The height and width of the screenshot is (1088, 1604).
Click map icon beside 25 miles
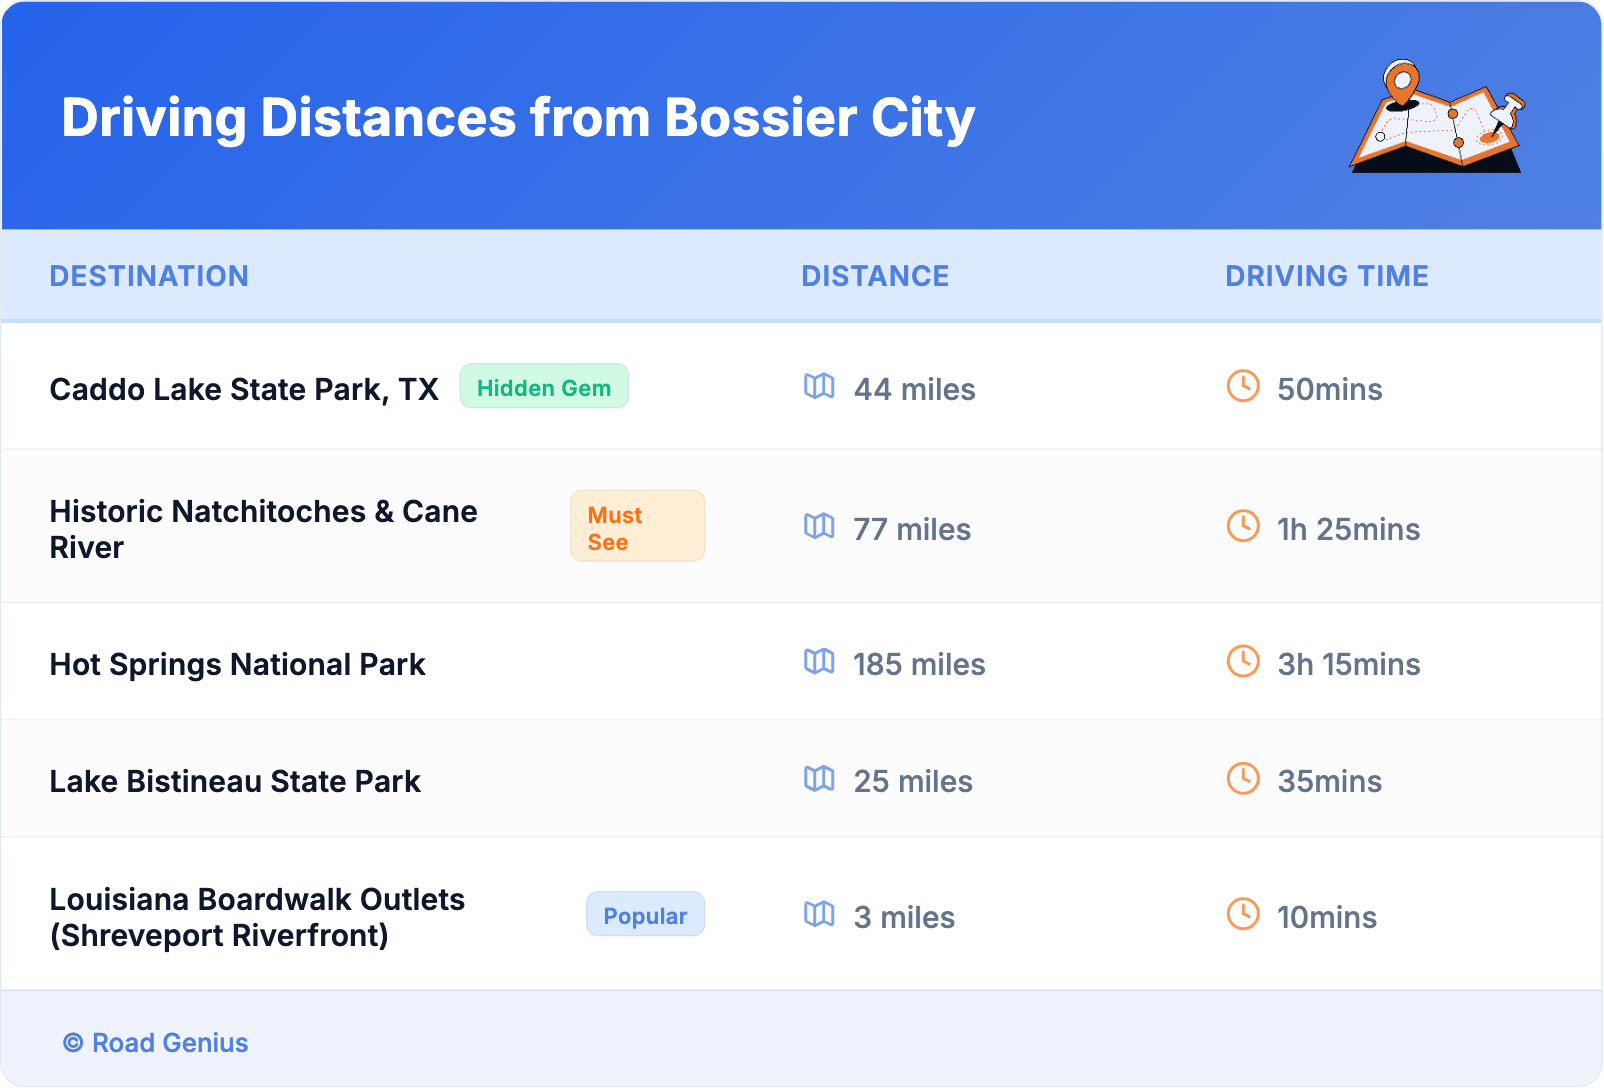point(819,778)
